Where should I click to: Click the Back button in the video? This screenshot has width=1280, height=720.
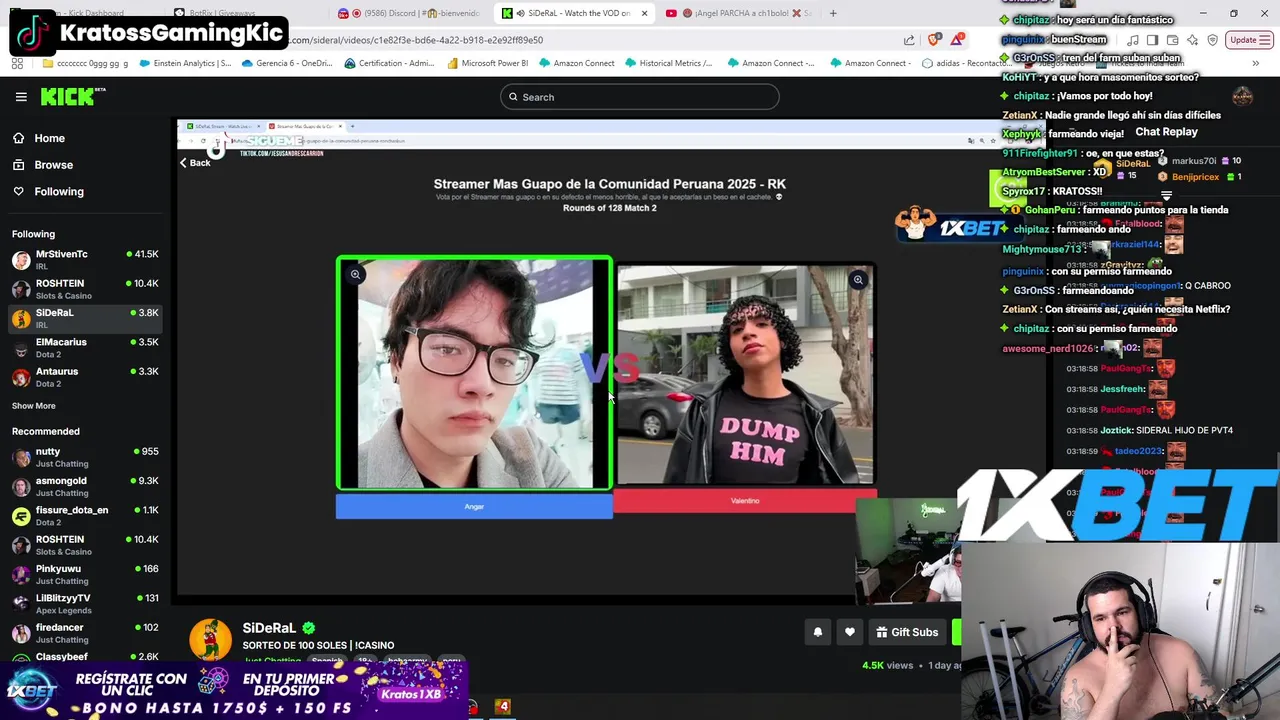coord(195,162)
